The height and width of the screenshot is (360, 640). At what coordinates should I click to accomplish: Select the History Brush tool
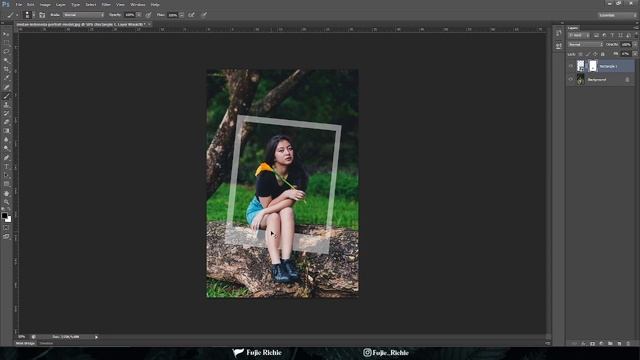point(6,113)
